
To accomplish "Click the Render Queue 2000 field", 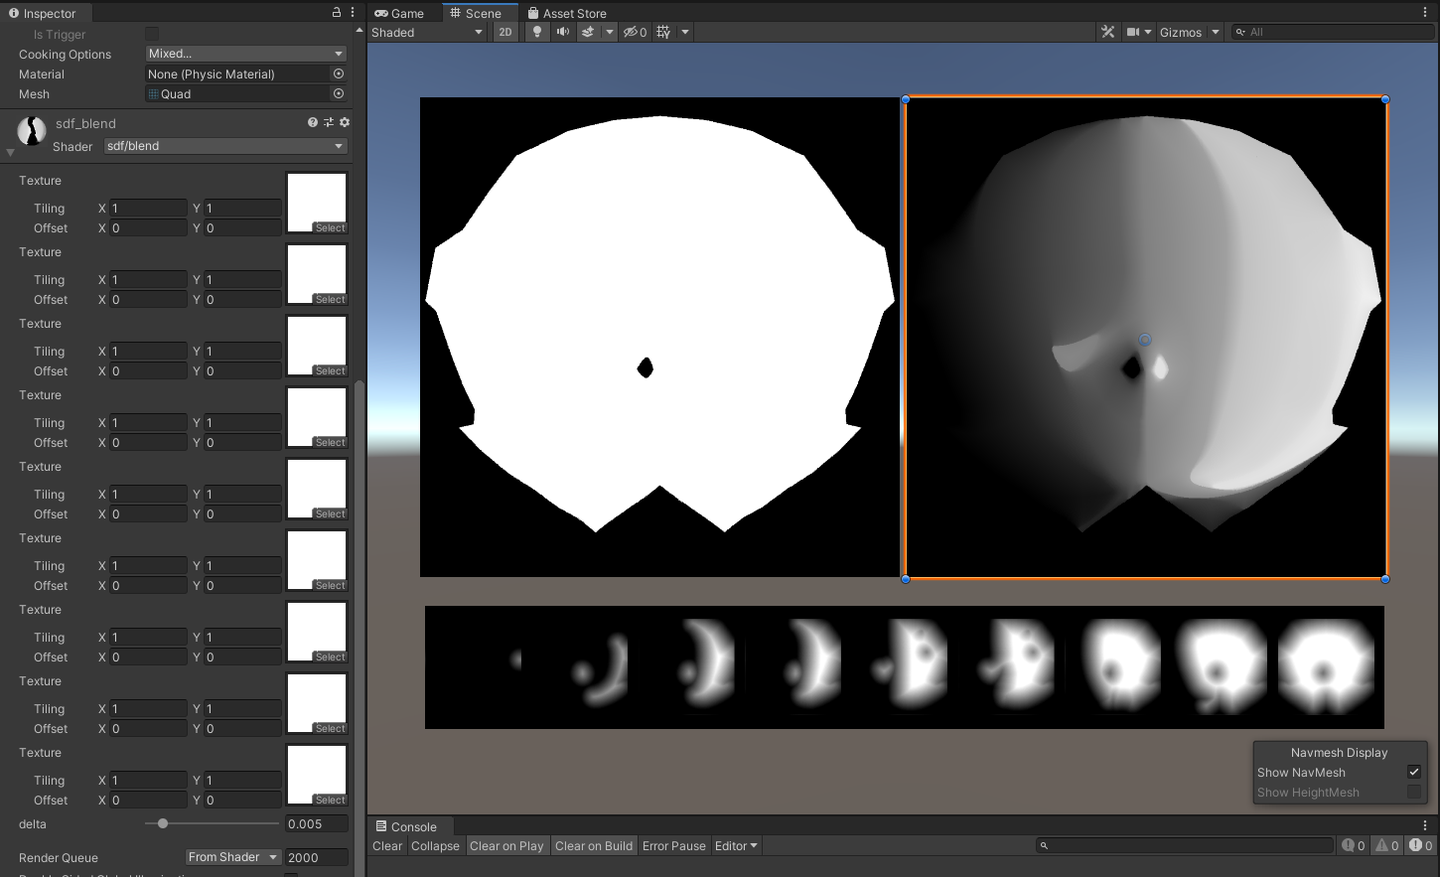I will click(x=317, y=857).
